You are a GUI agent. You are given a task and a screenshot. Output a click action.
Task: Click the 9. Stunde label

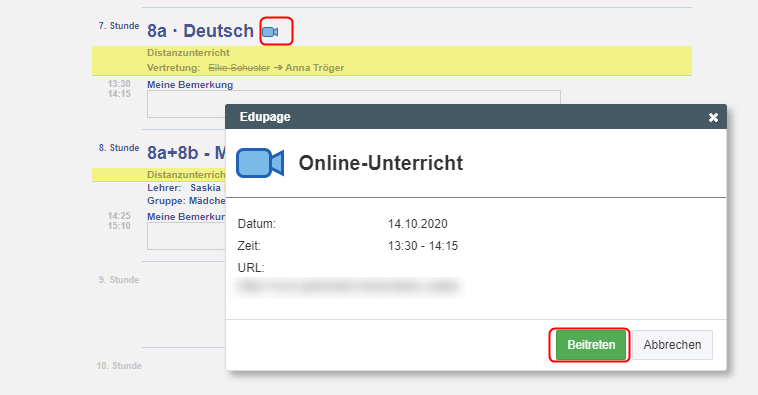[119, 279]
